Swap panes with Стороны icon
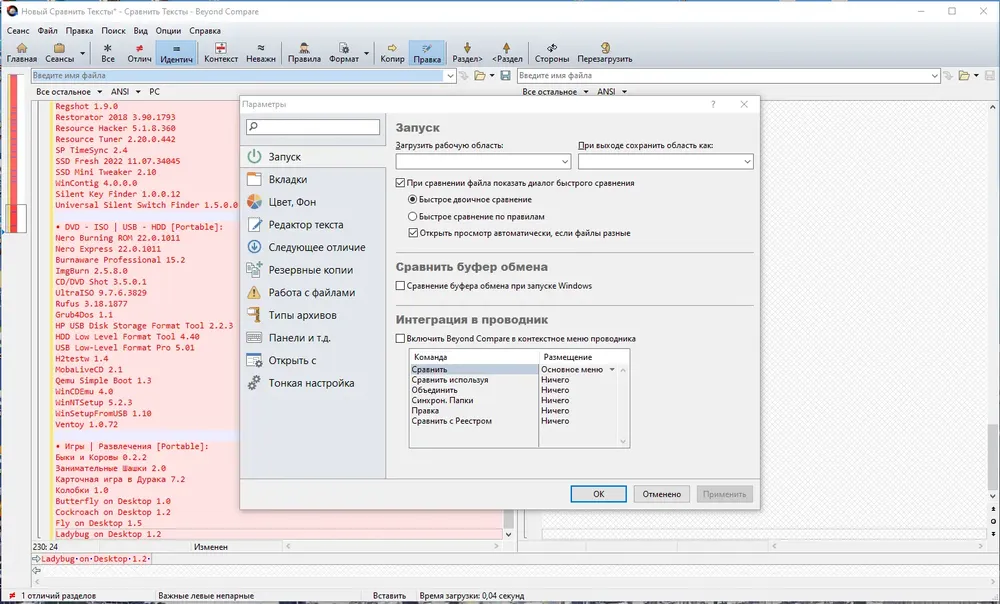 [x=552, y=53]
